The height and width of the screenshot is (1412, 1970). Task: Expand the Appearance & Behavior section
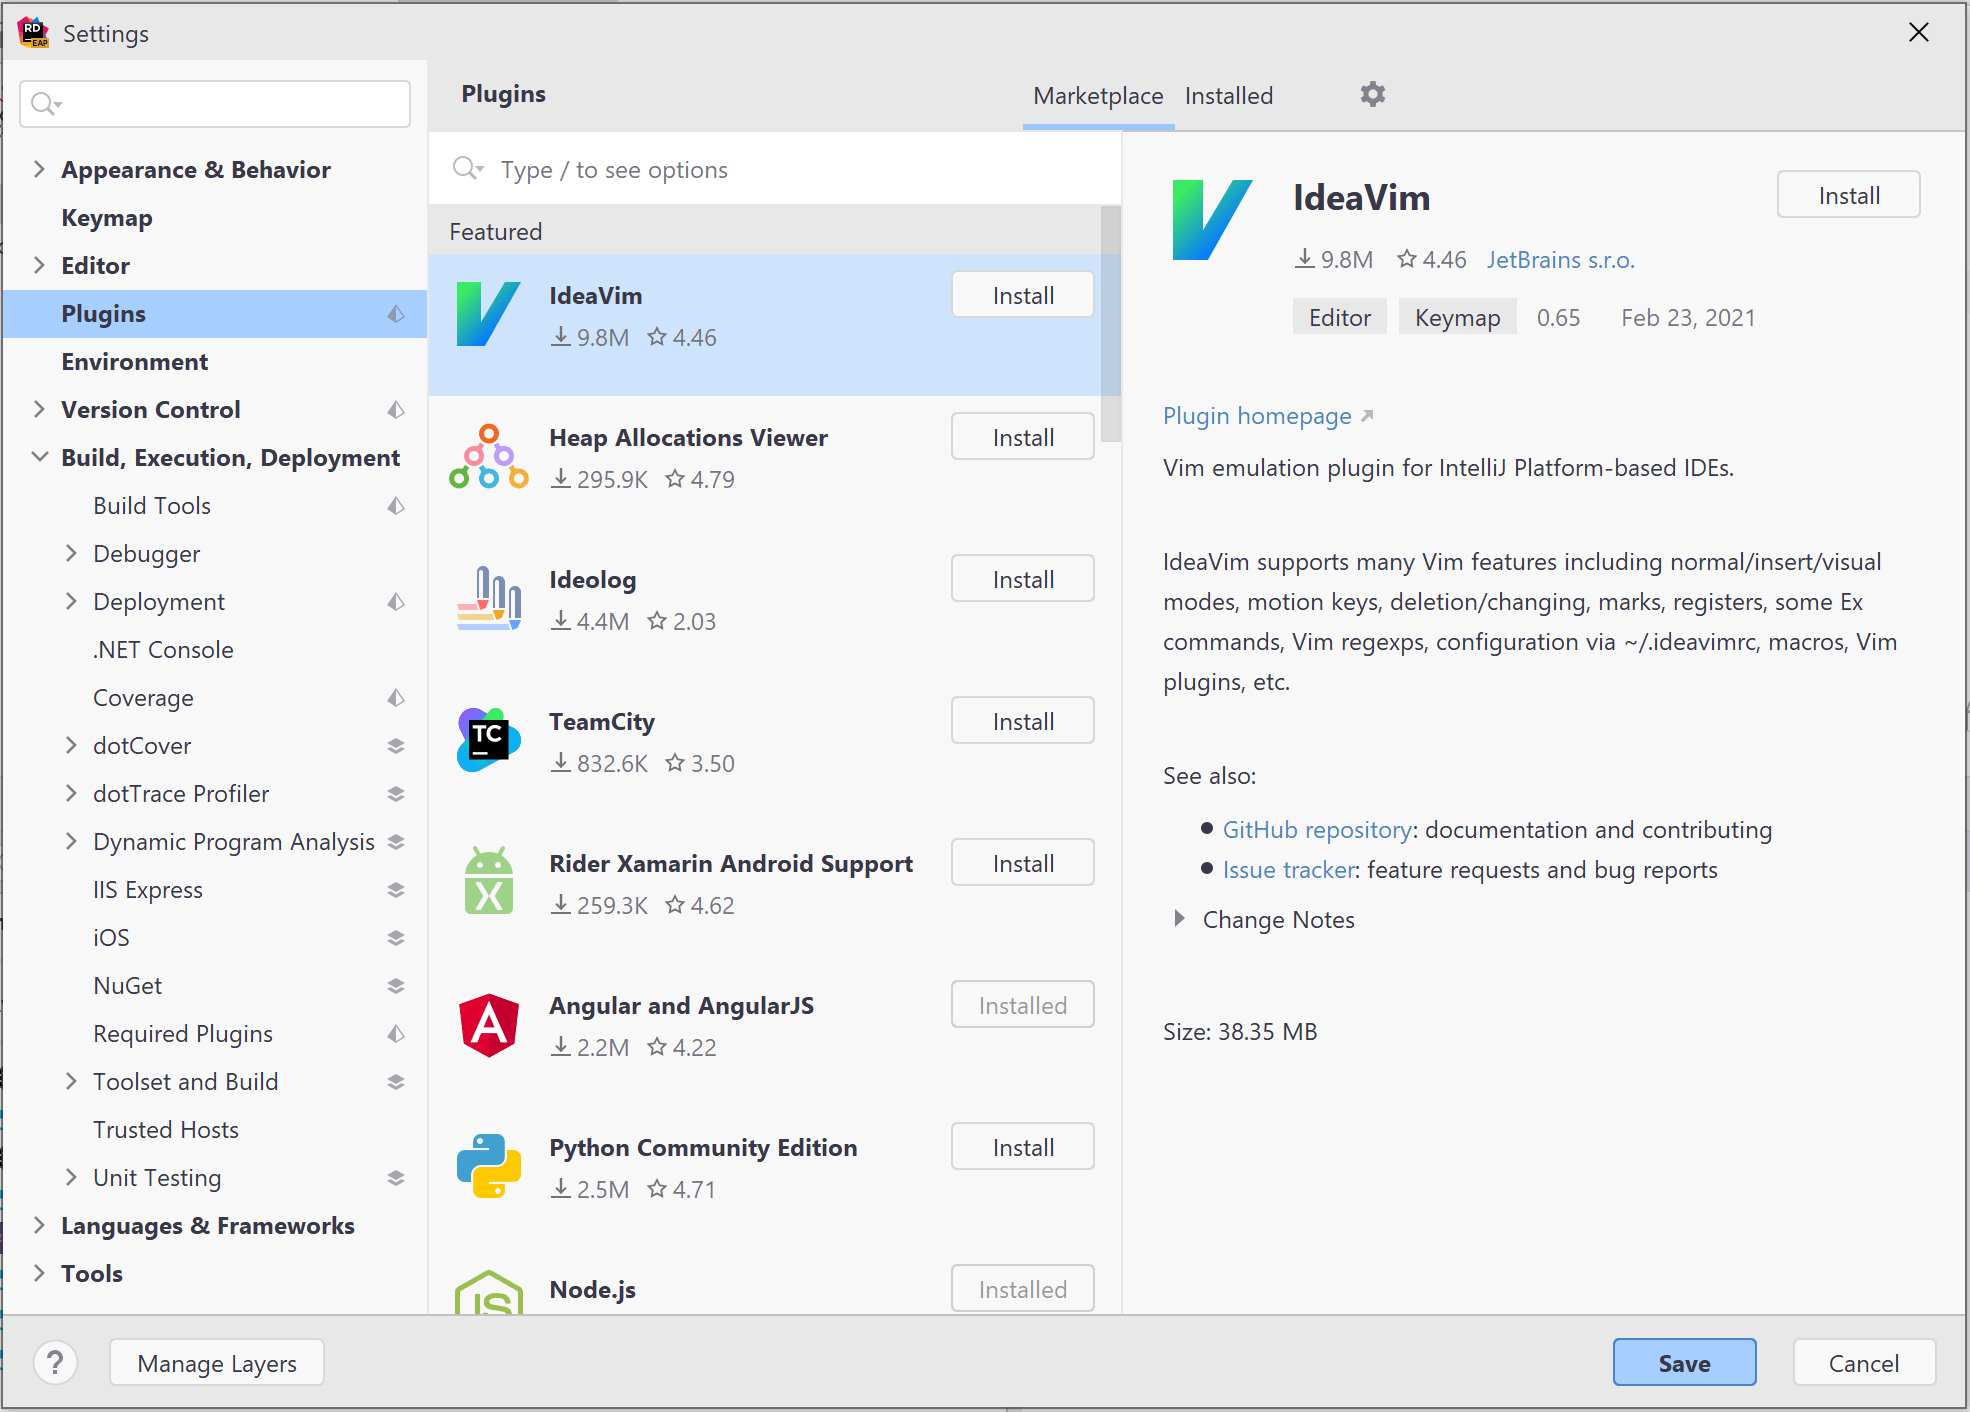pyautogui.click(x=39, y=169)
